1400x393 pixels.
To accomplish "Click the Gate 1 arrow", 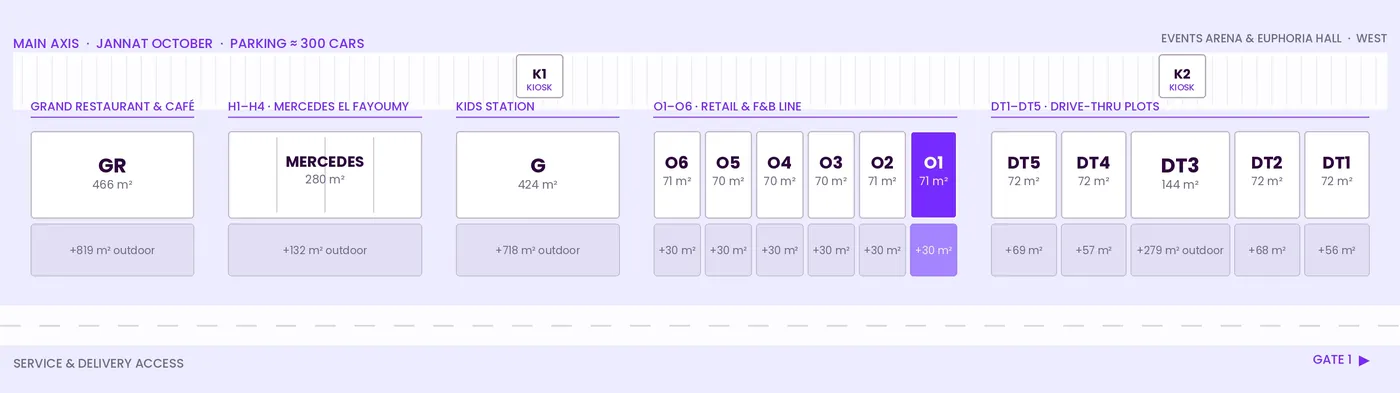I will 1364,361.
